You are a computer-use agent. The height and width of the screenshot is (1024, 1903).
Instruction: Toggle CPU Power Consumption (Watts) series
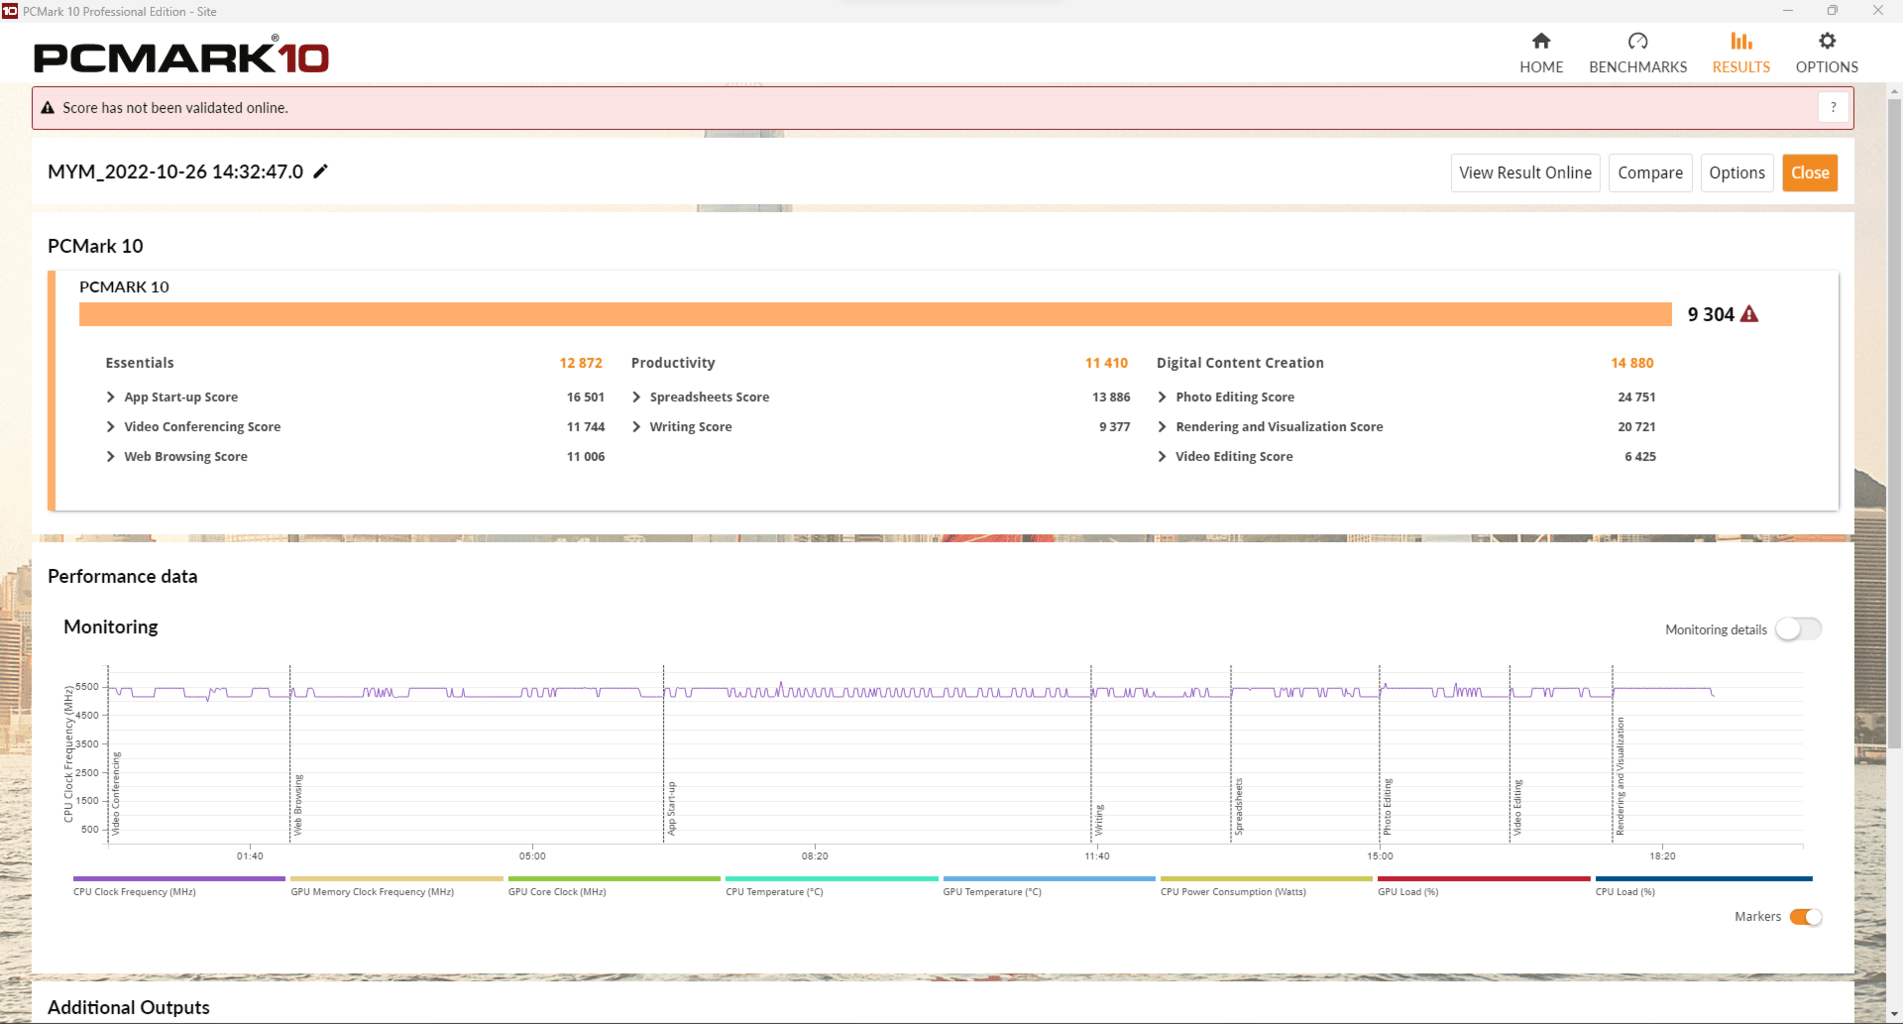[1266, 885]
